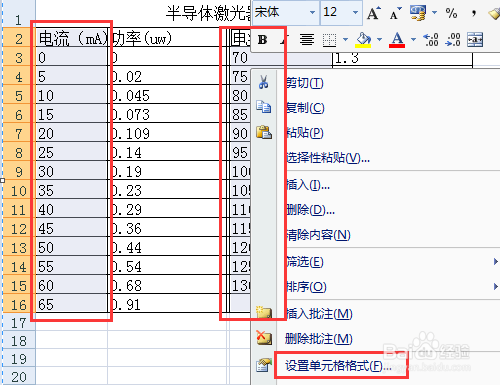Screen dimensions: 500x385
Task: Apply percent style (%) format
Action: (451, 13)
